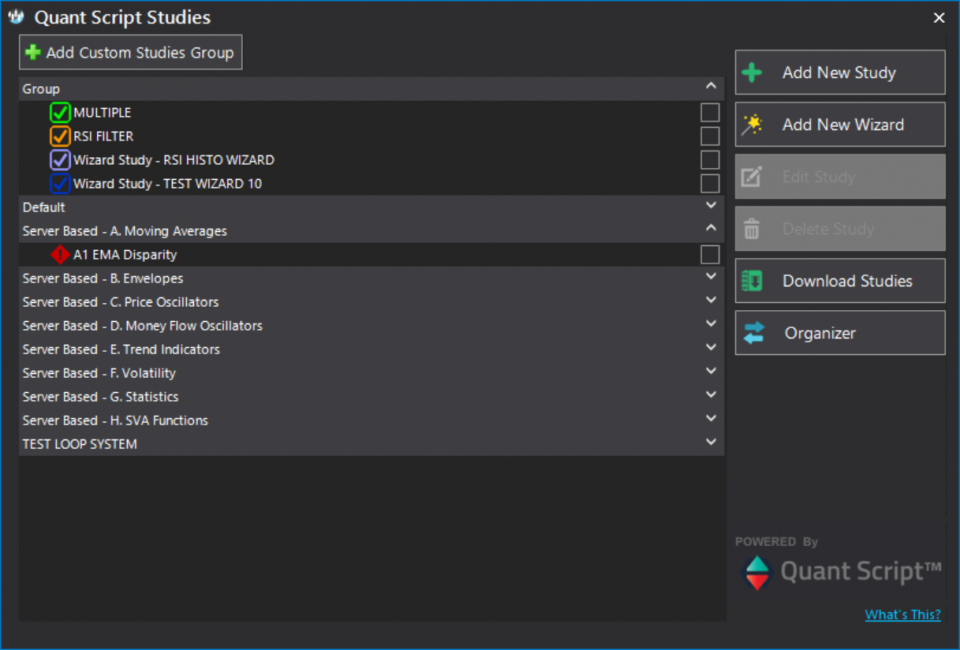
Task: Expand the E. Trend Indicators chevron
Action: [x=711, y=347]
